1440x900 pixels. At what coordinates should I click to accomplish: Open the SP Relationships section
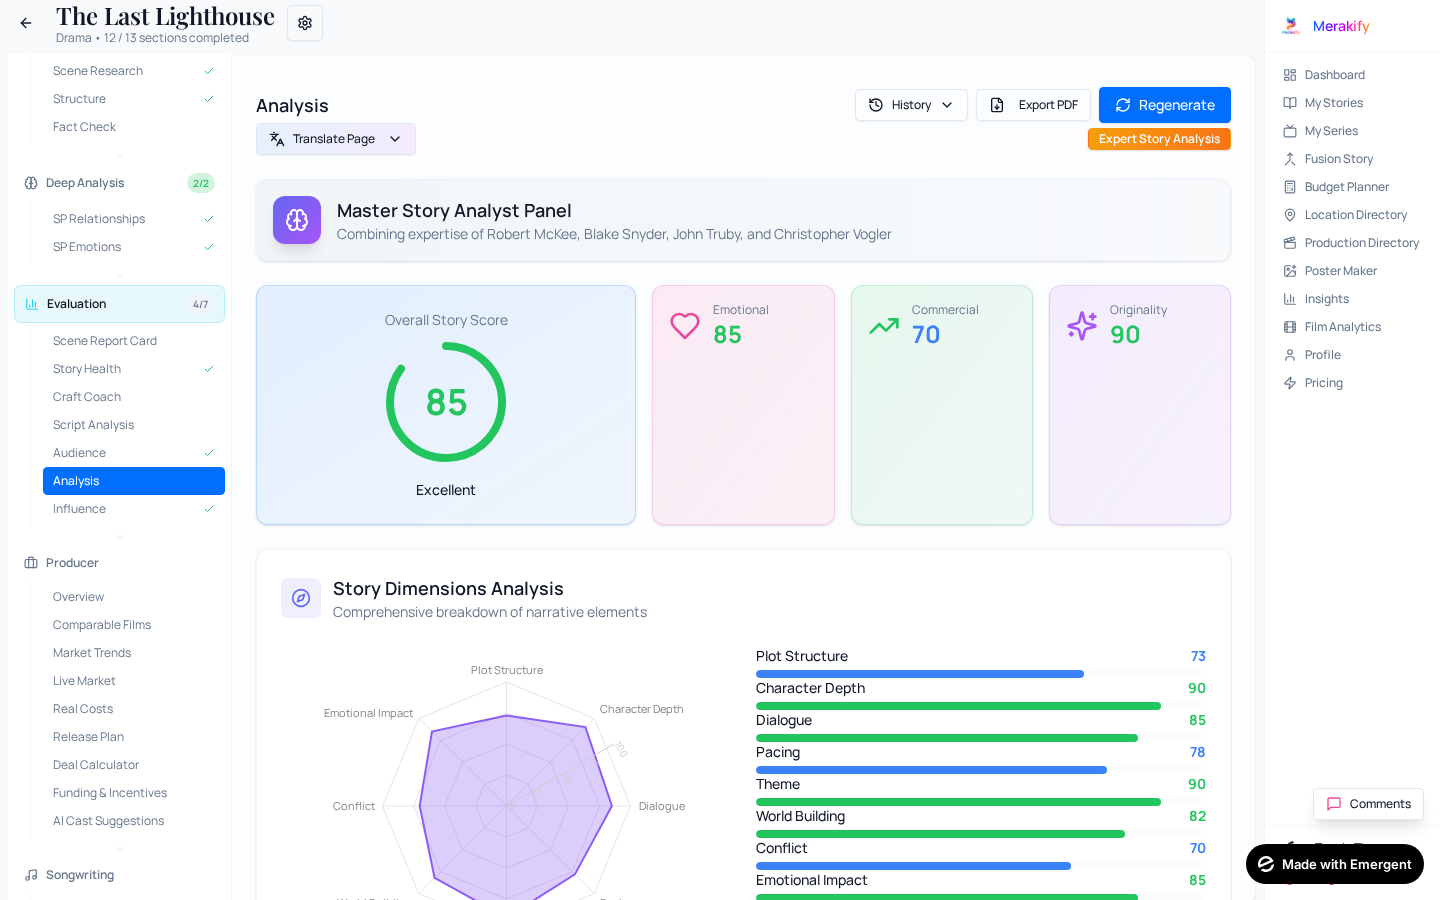(134, 219)
